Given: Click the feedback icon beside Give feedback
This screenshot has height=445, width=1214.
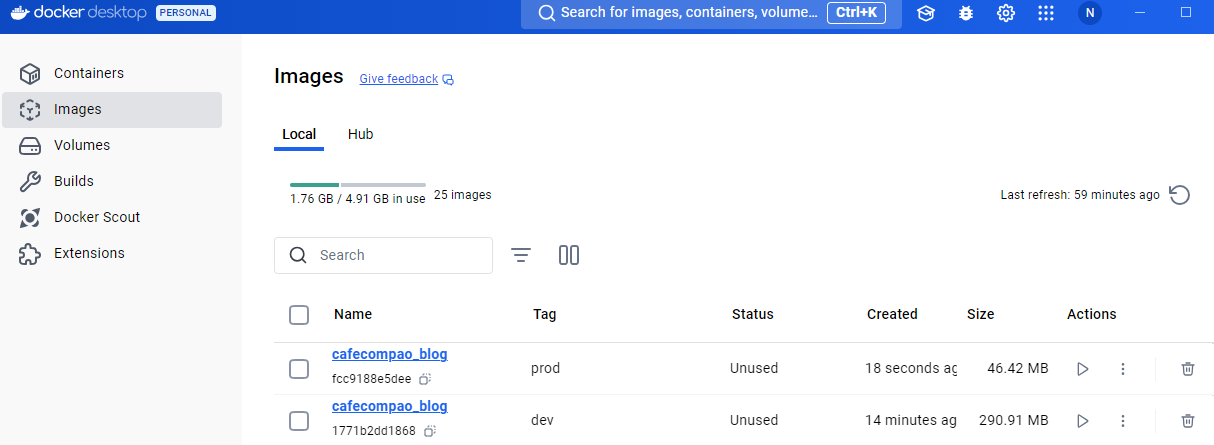Looking at the screenshot, I should [448, 79].
